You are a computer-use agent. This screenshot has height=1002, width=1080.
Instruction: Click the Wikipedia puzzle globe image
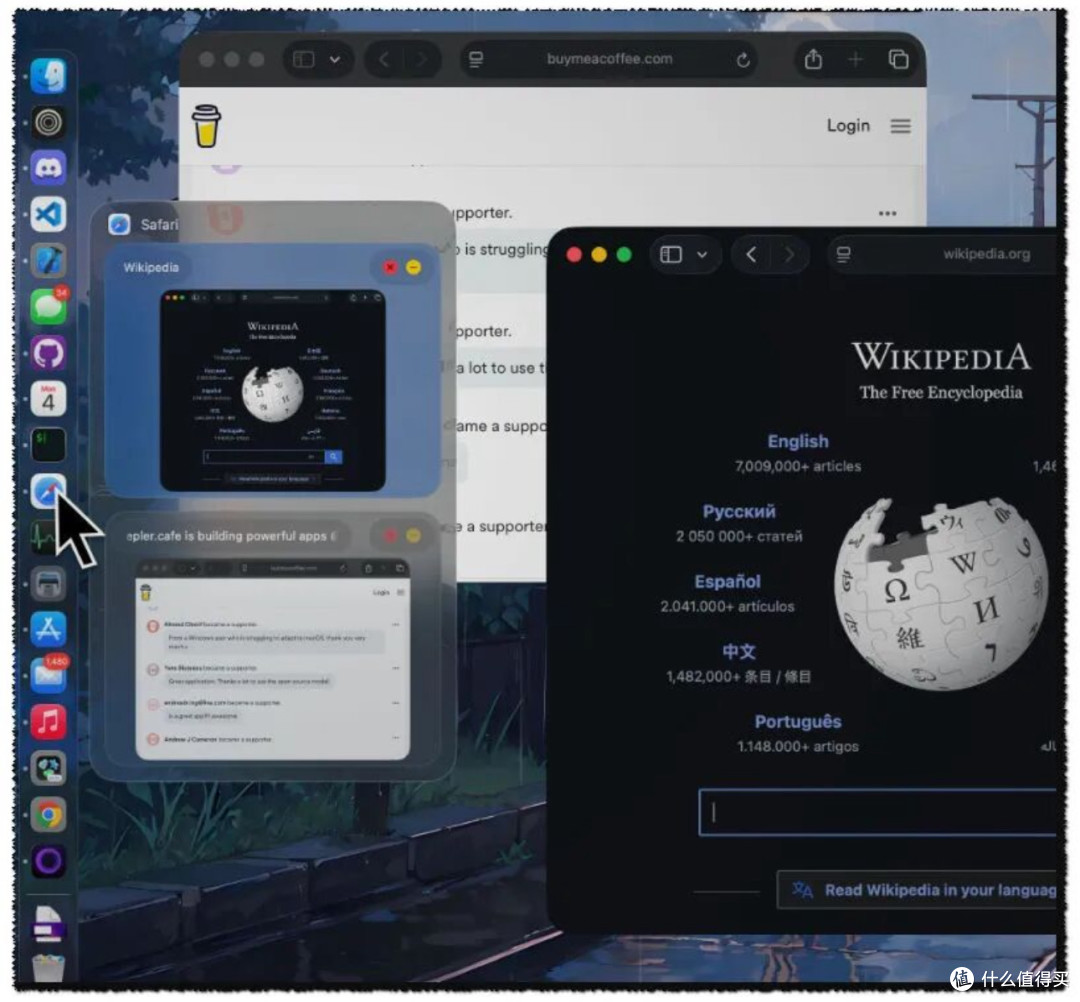(942, 593)
